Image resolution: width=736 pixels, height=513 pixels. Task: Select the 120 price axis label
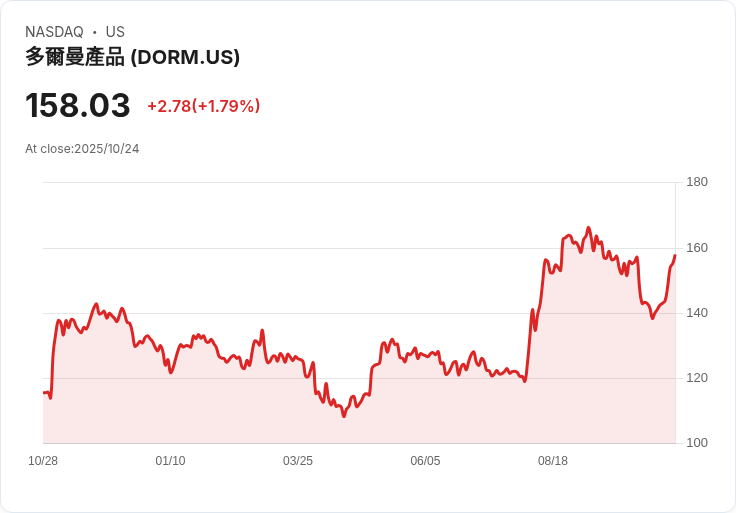pyautogui.click(x=697, y=378)
